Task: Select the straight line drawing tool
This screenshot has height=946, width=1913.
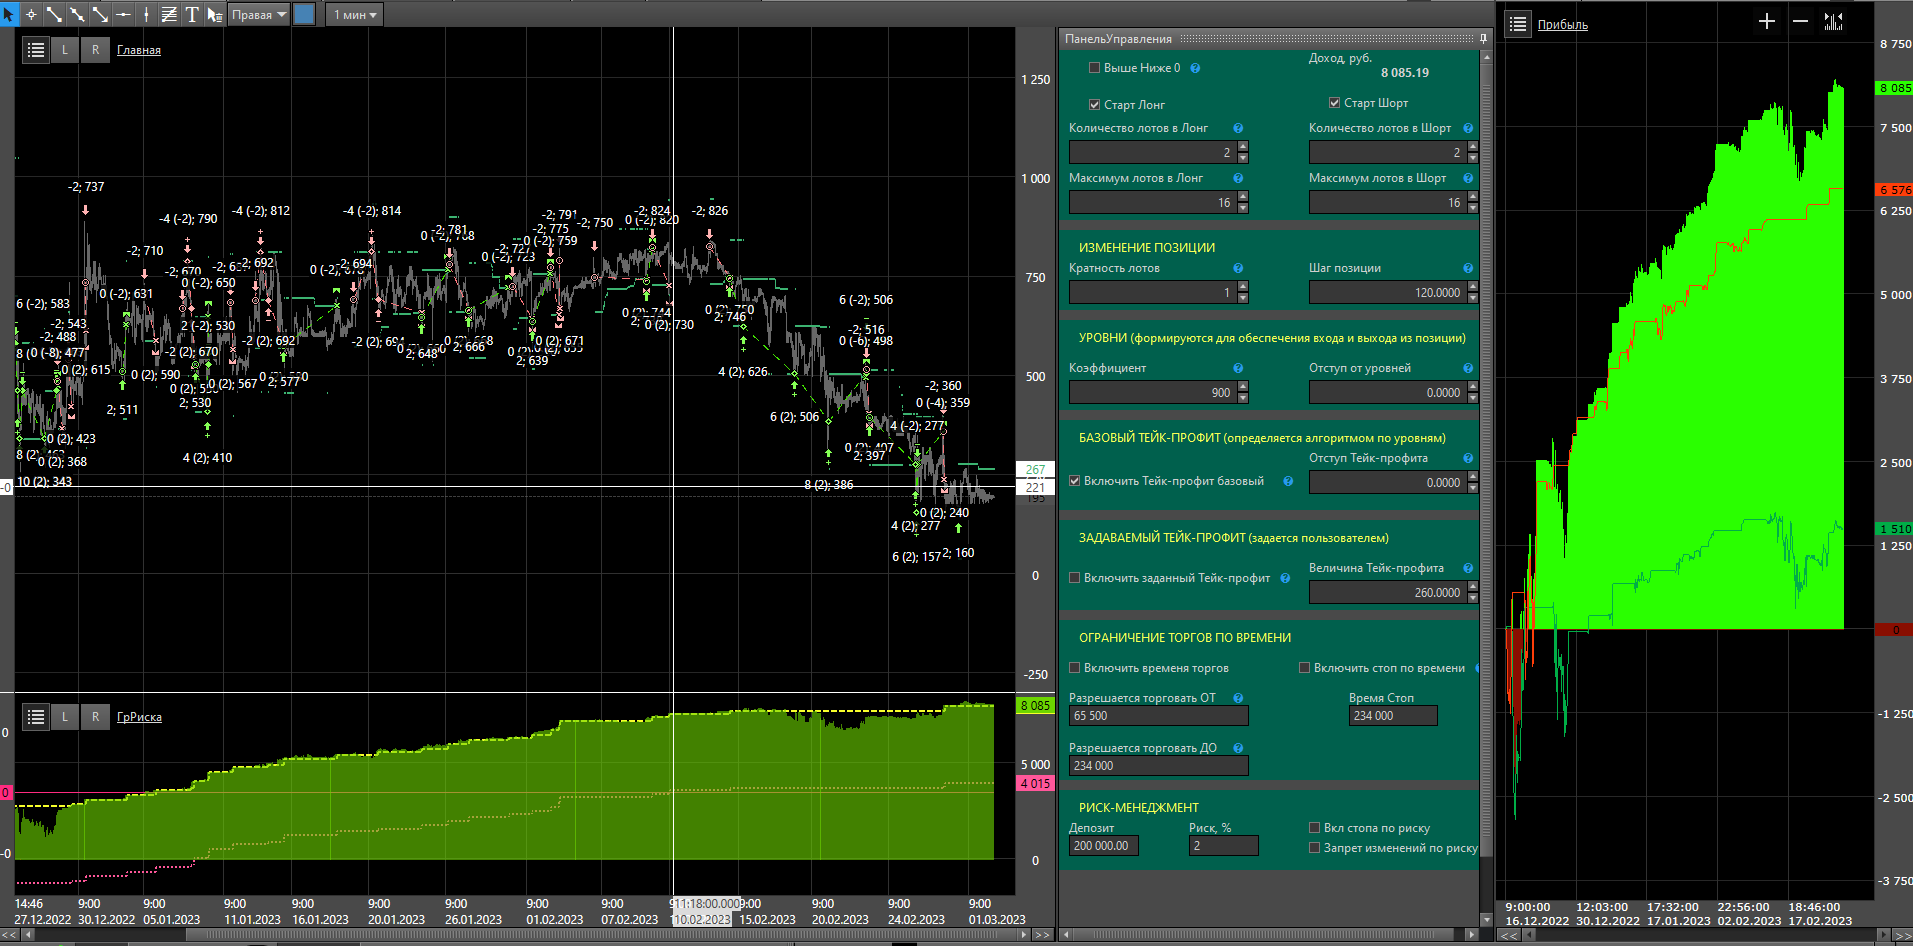Action: (x=54, y=14)
